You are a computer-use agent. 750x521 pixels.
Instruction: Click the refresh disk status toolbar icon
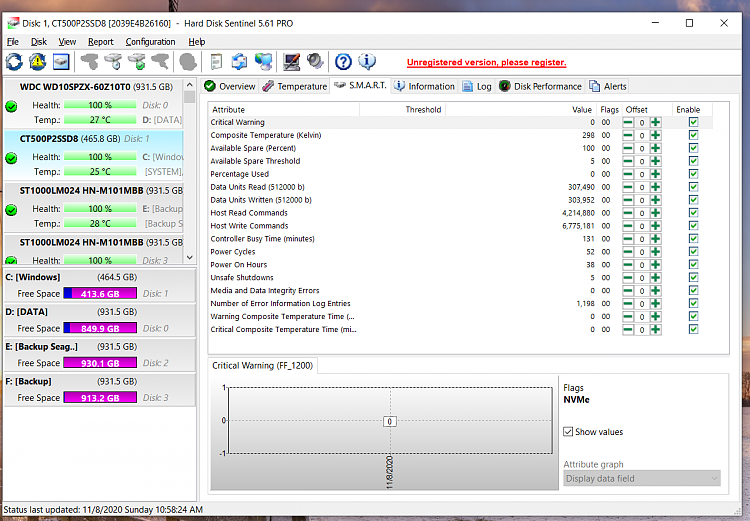tap(14, 62)
